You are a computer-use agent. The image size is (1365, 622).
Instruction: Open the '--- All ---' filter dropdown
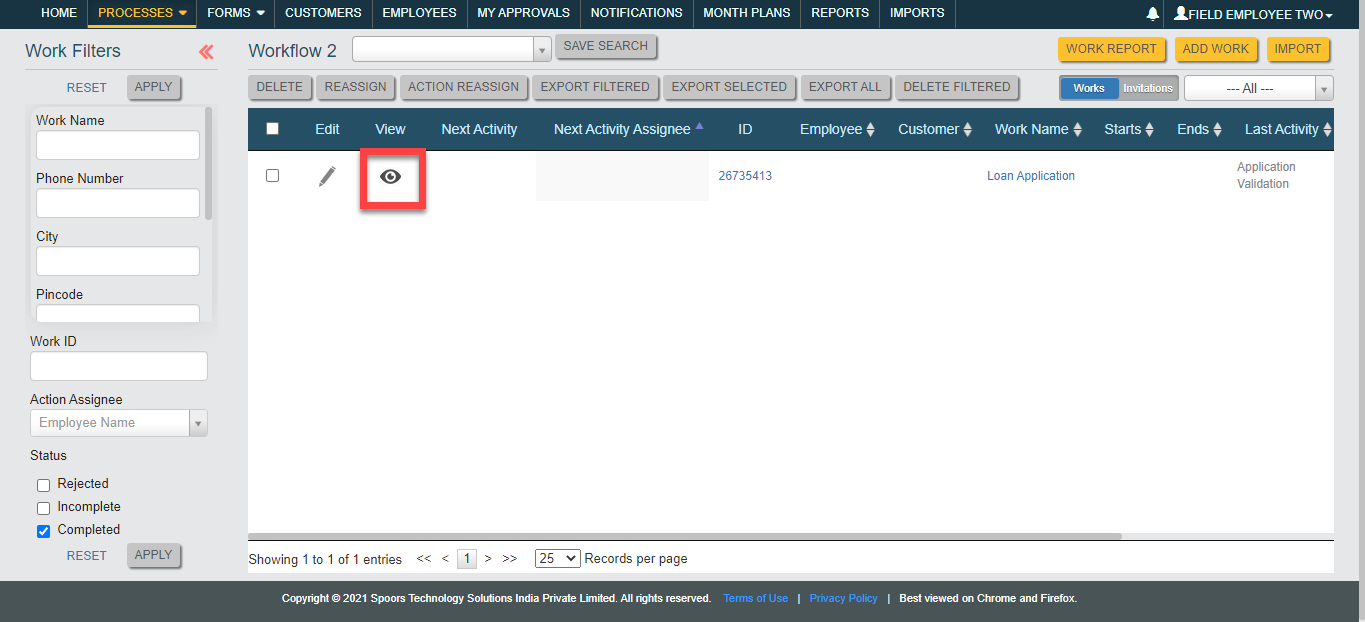[x=1258, y=88]
